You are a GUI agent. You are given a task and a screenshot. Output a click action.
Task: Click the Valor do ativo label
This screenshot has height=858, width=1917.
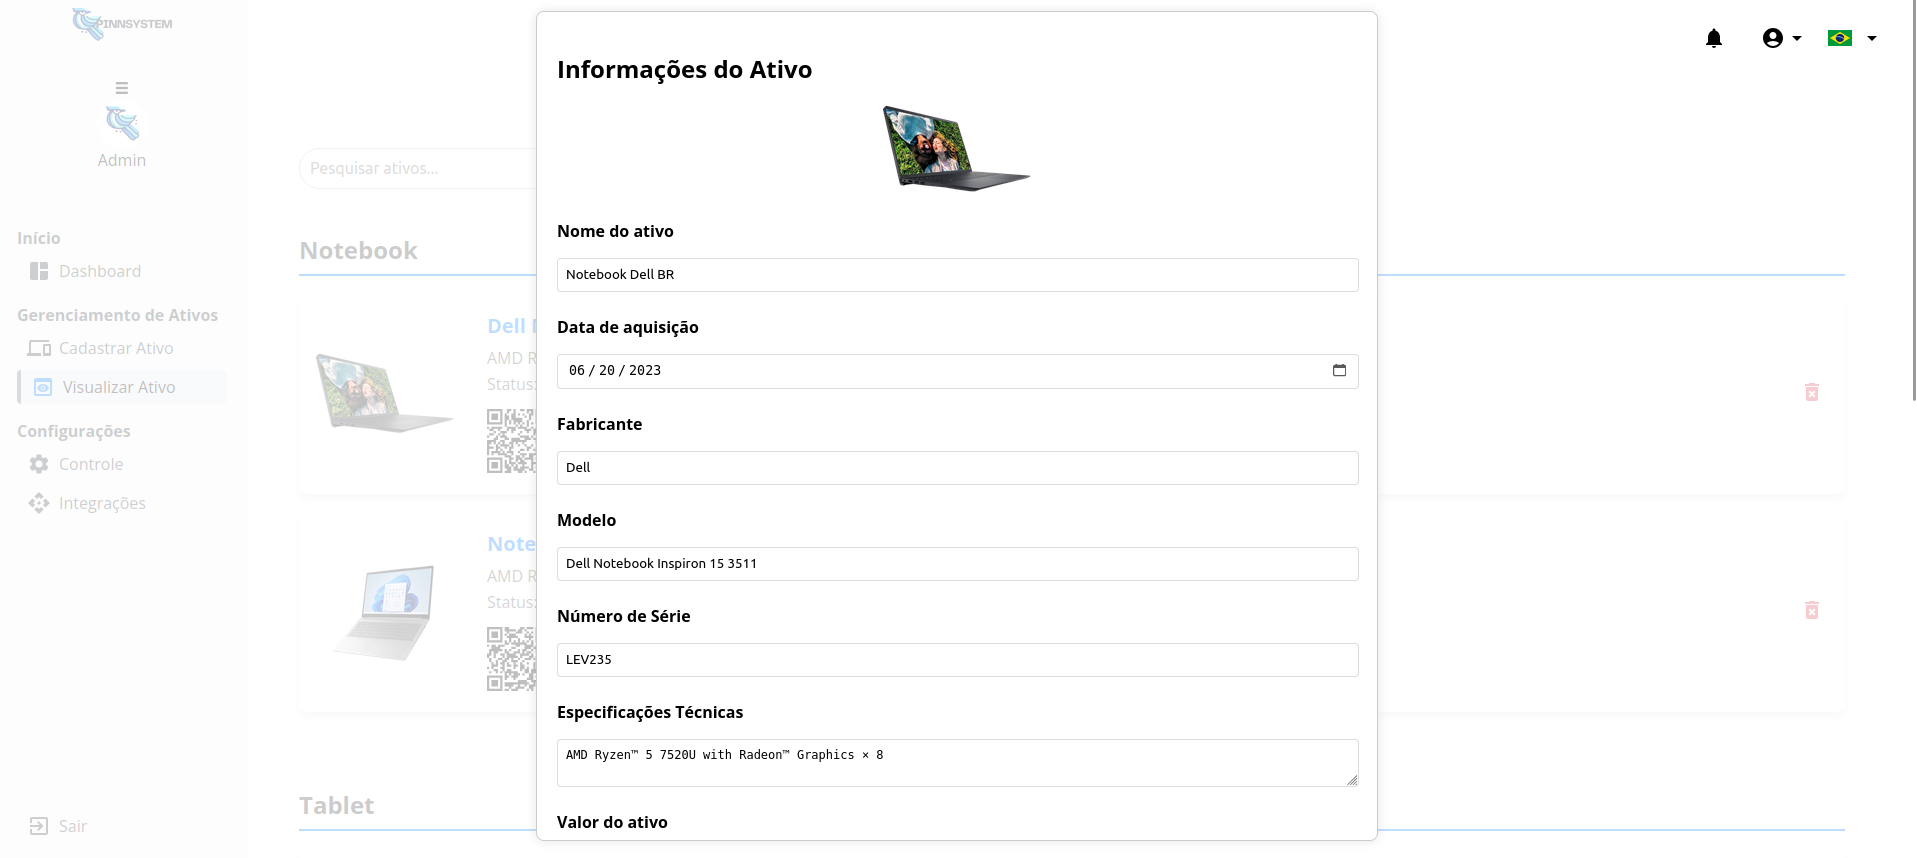[612, 823]
